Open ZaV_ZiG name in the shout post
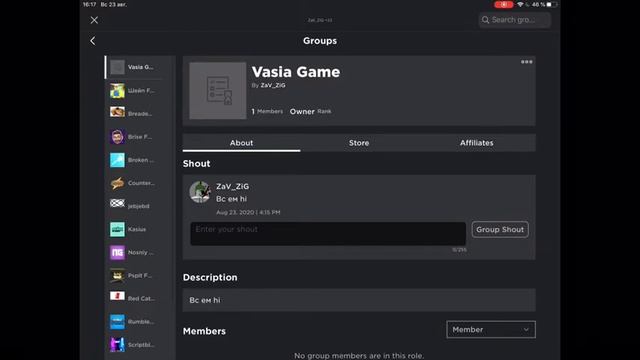The width and height of the screenshot is (640, 360). (x=232, y=186)
